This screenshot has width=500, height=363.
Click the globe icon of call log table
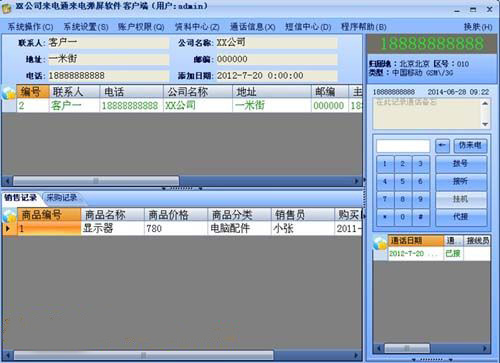click(x=380, y=242)
